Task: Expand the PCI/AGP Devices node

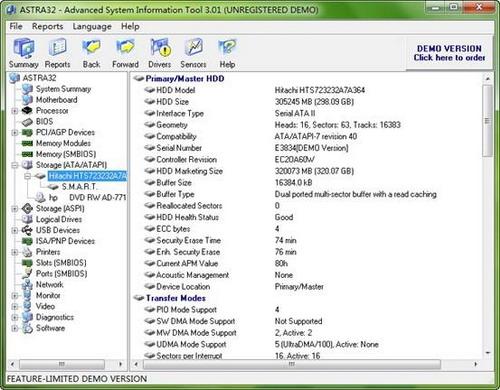Action: click(15, 133)
